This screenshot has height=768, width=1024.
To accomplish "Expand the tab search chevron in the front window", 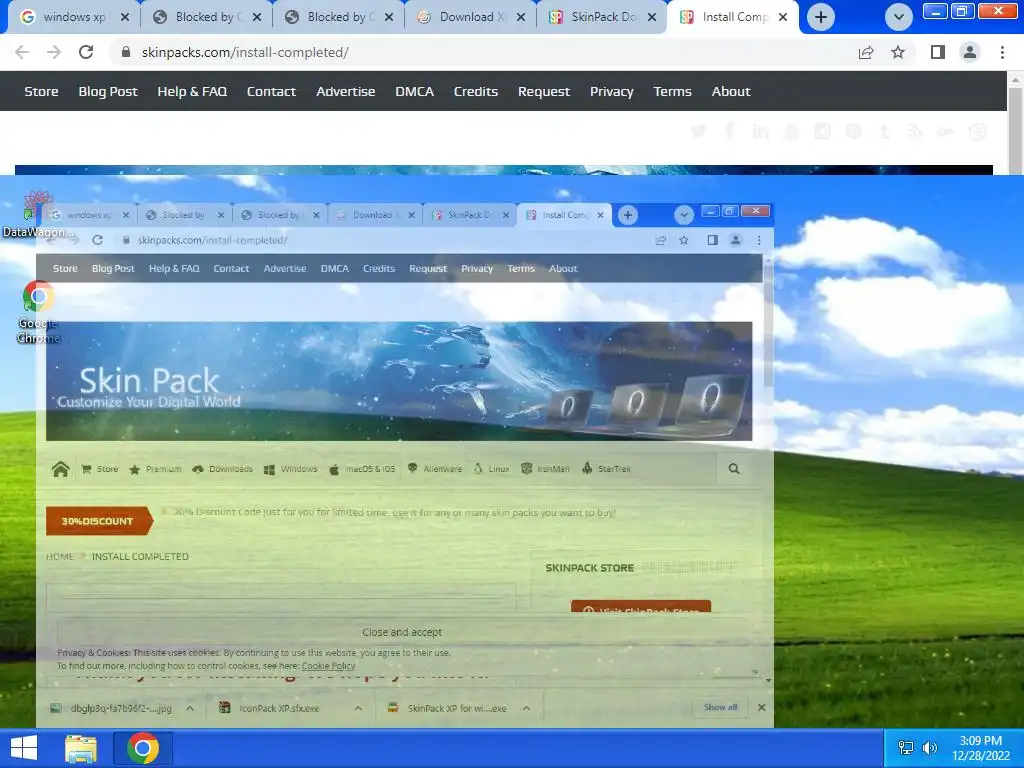I will click(x=899, y=17).
